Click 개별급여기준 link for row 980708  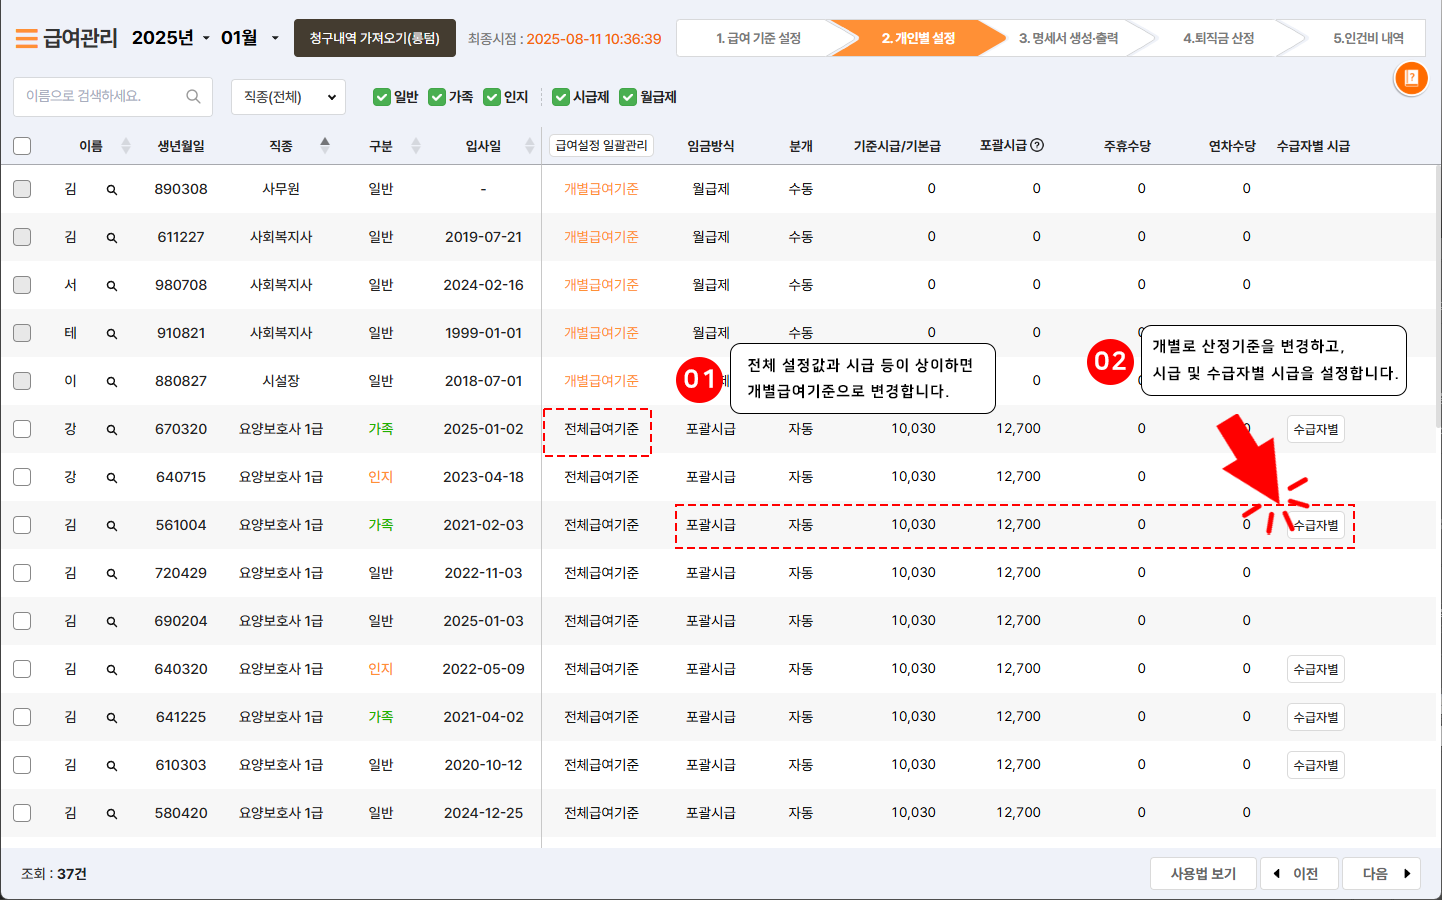(601, 285)
